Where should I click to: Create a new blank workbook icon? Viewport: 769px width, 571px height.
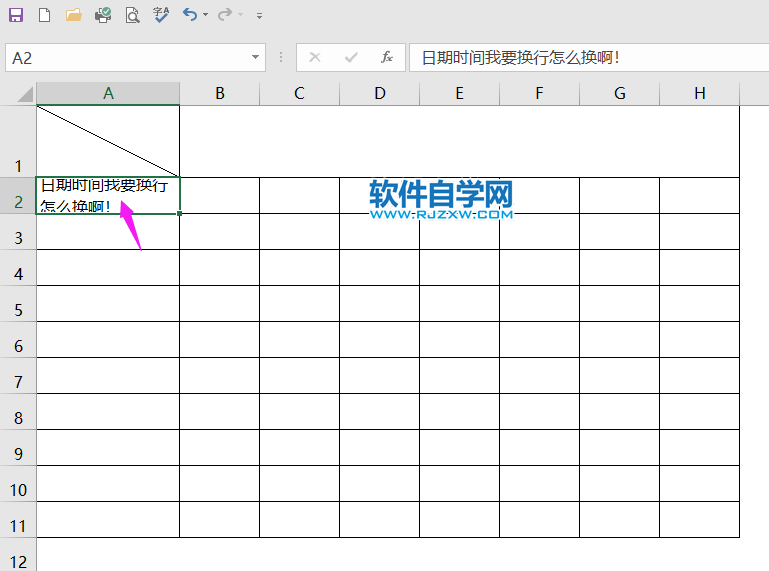[45, 15]
